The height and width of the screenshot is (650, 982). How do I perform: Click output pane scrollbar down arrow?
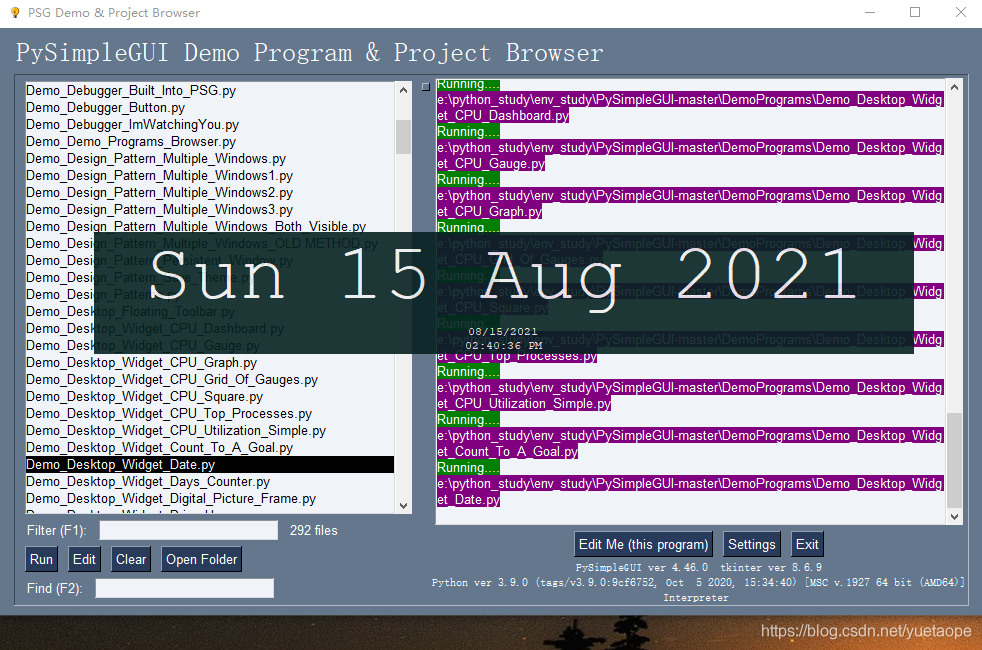click(x=954, y=517)
